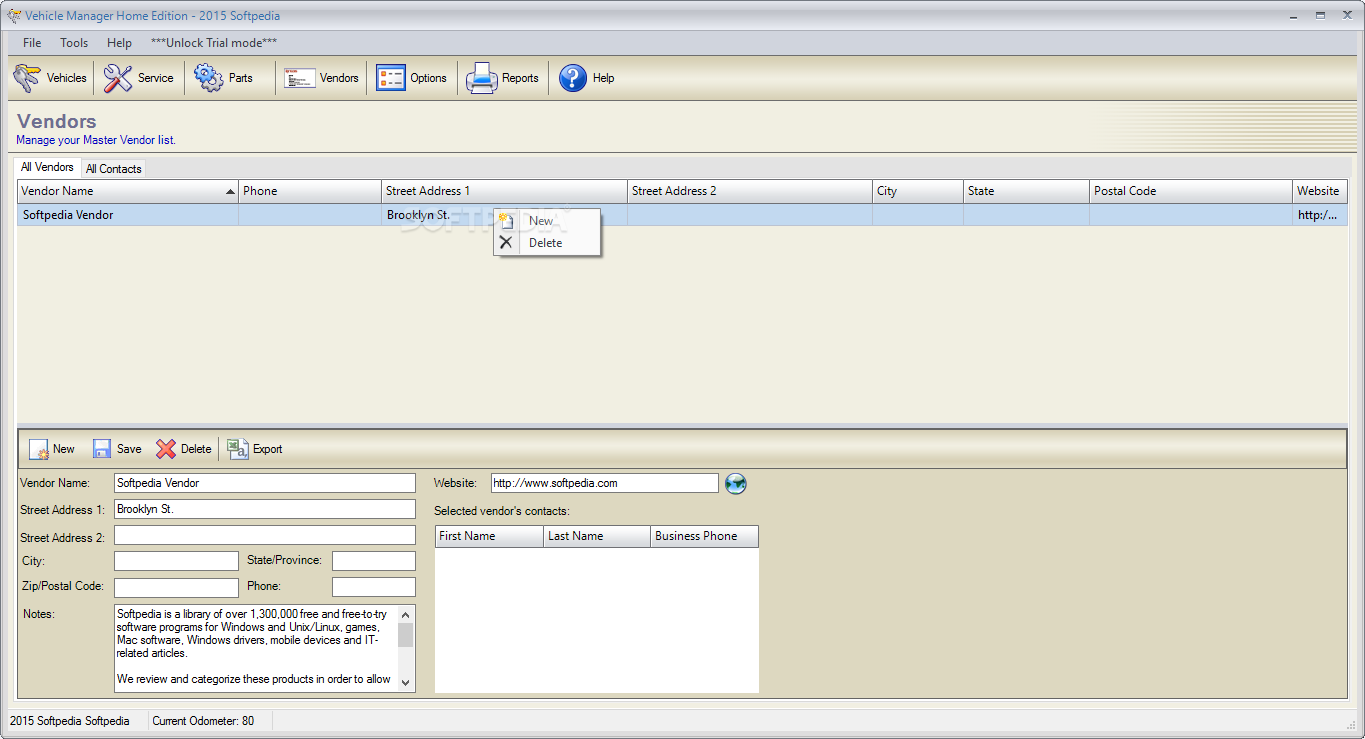Click the Street Address 2 column header
This screenshot has height=739, width=1365.
(x=750, y=191)
